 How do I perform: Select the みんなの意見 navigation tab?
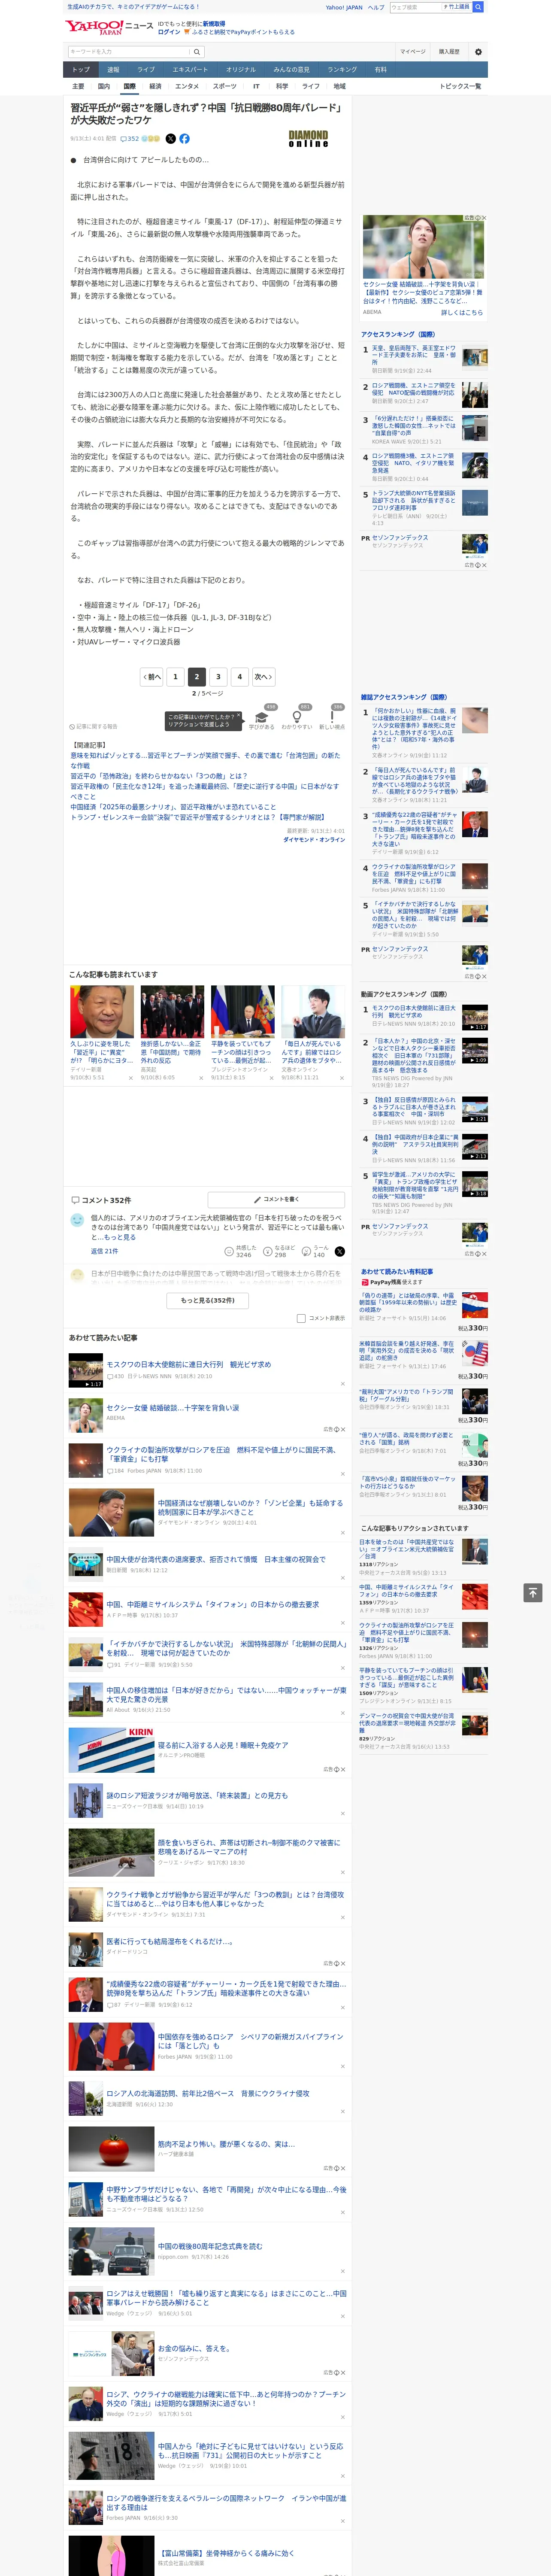[291, 70]
